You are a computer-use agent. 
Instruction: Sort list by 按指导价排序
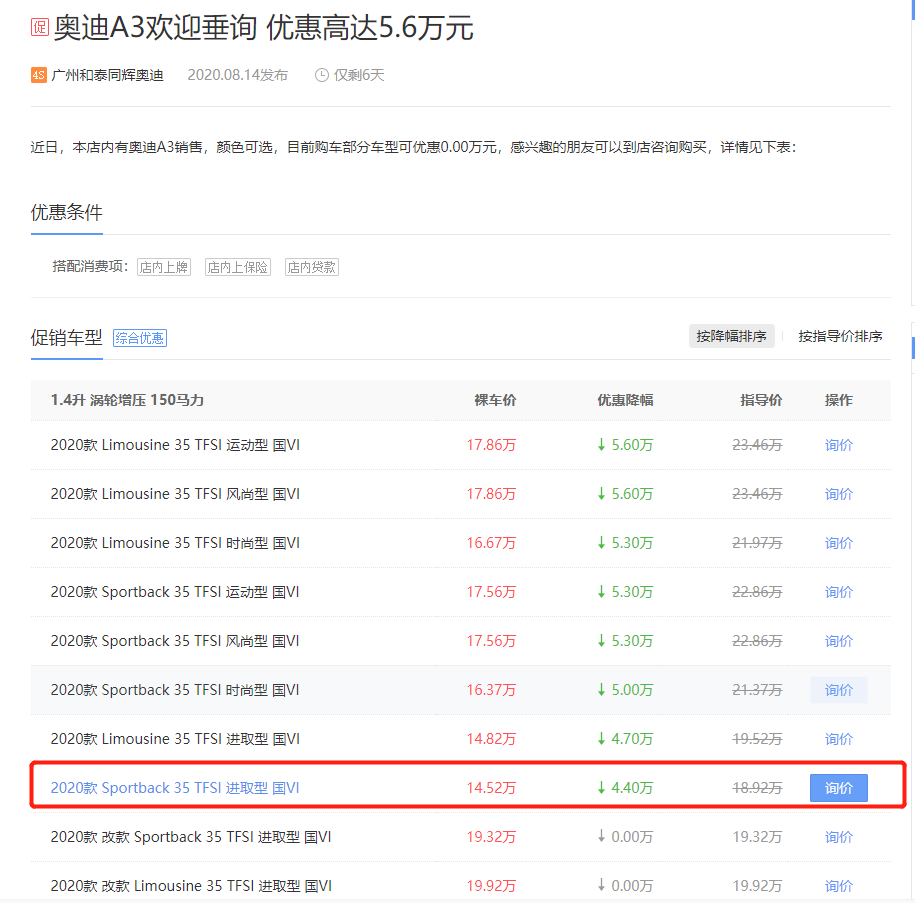tap(840, 336)
